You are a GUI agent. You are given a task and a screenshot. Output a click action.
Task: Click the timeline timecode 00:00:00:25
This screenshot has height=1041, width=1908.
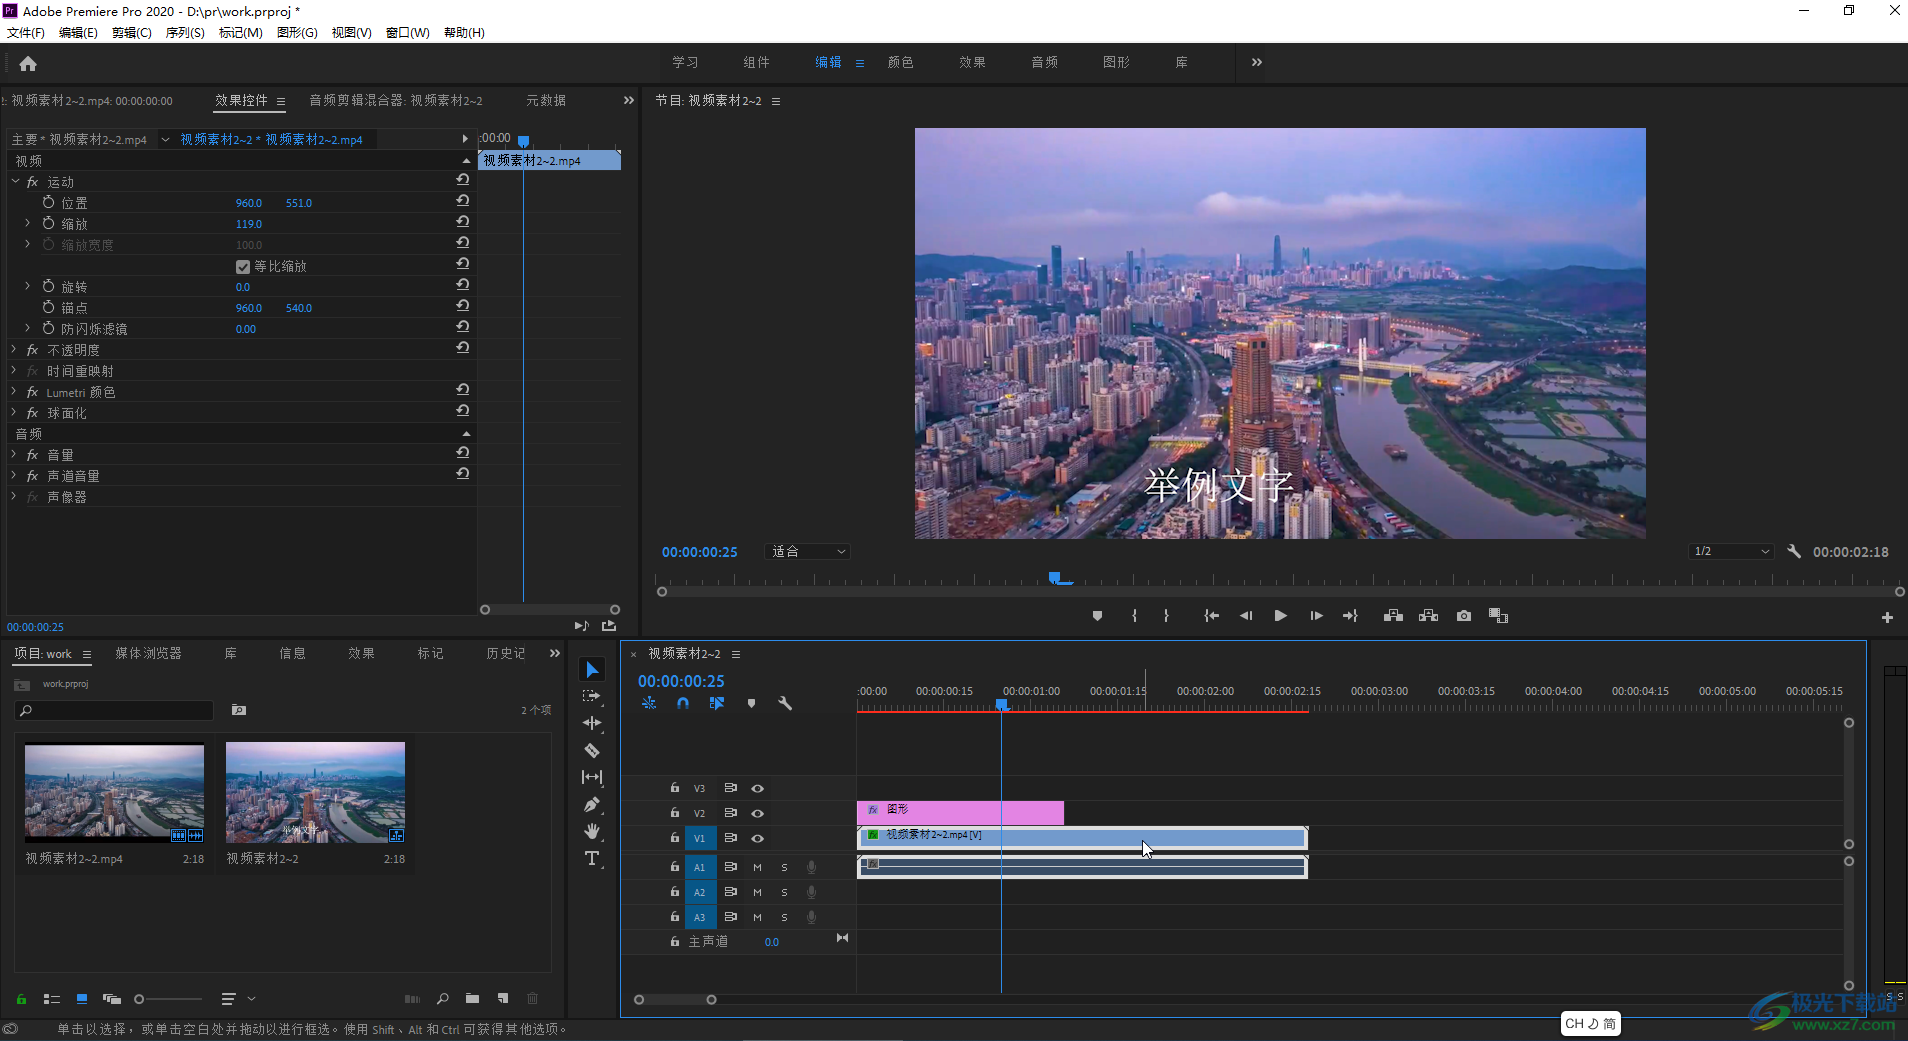(681, 681)
